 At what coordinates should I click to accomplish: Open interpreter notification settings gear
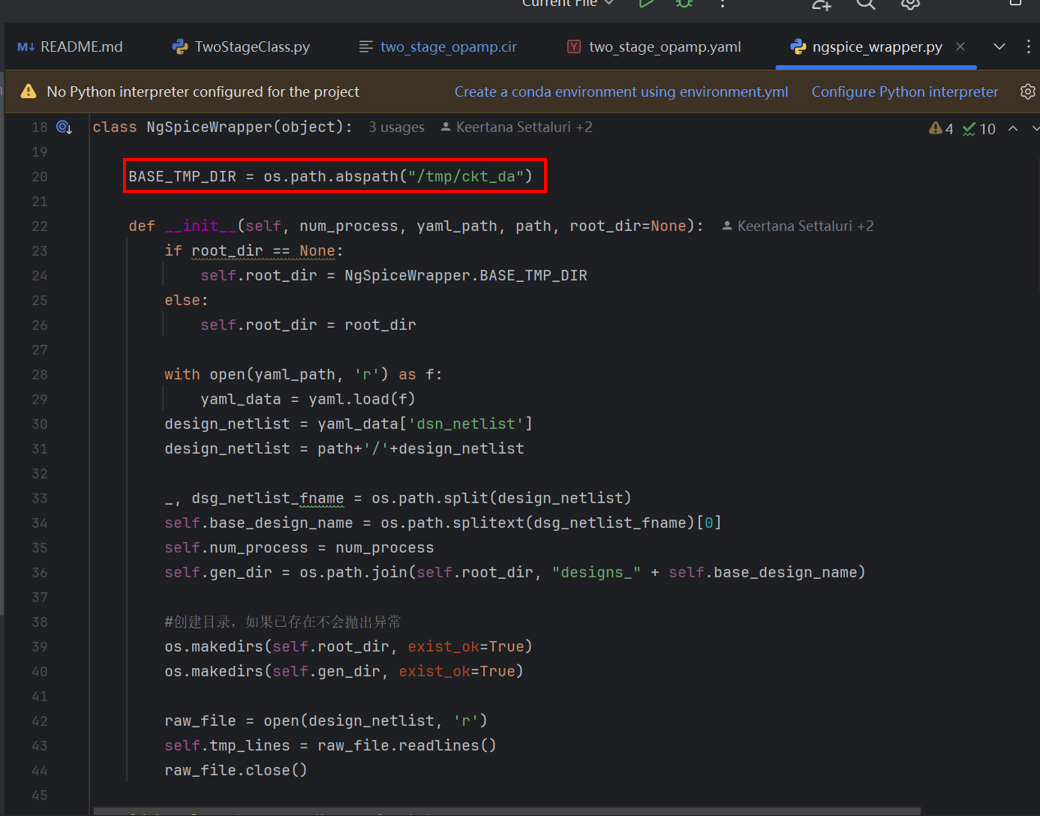pos(1027,92)
